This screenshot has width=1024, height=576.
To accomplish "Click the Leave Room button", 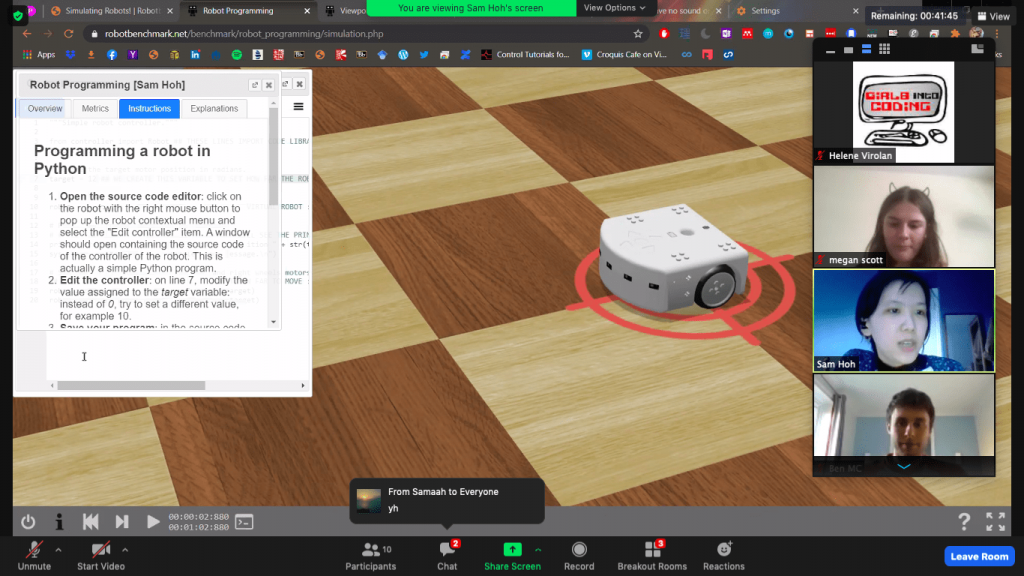I will coord(979,556).
